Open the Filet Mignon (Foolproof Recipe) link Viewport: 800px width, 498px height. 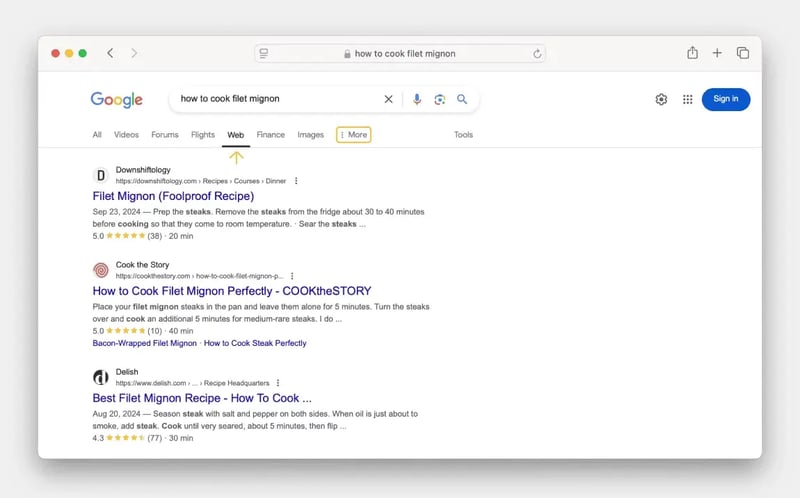(173, 196)
